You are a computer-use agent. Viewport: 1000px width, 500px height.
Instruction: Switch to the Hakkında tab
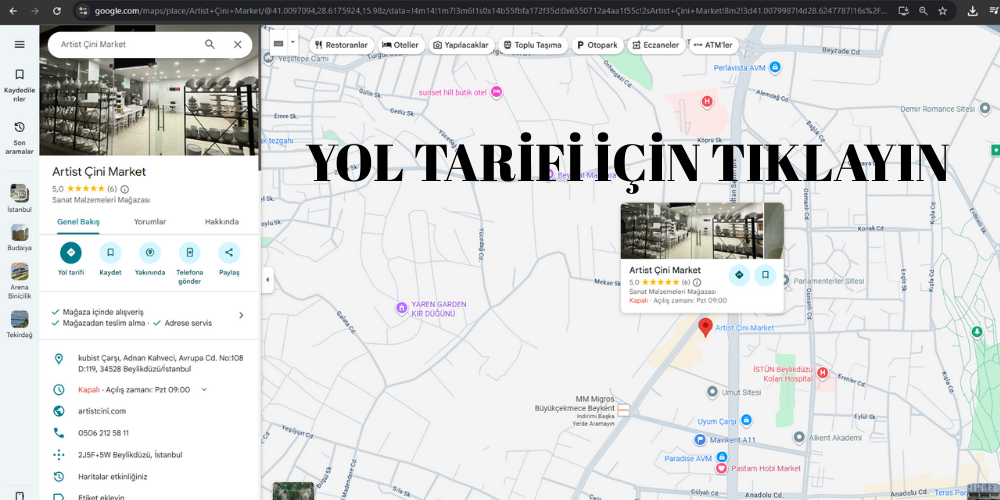tap(221, 222)
